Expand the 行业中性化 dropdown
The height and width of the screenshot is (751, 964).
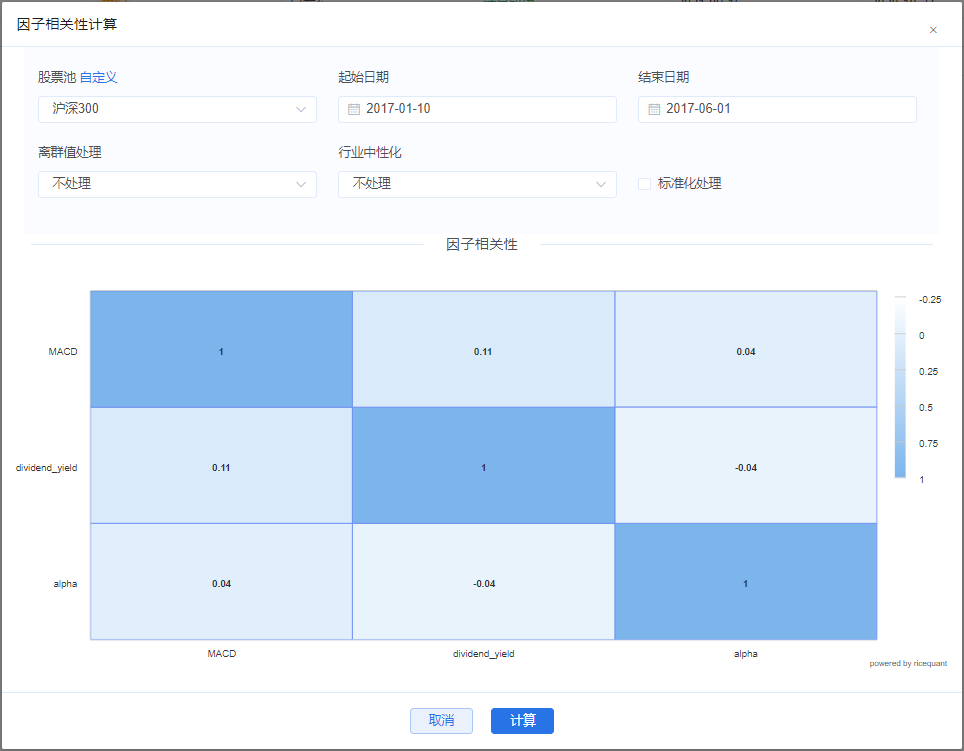point(477,184)
